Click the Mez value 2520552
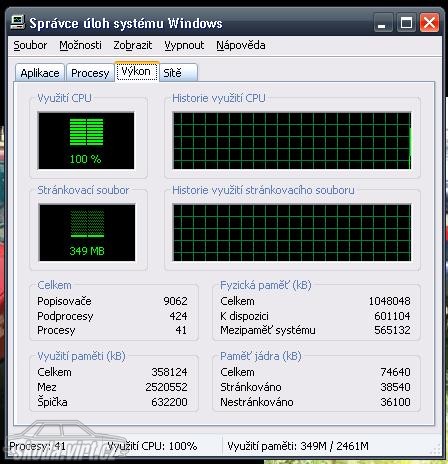This screenshot has width=448, height=464. point(166,387)
